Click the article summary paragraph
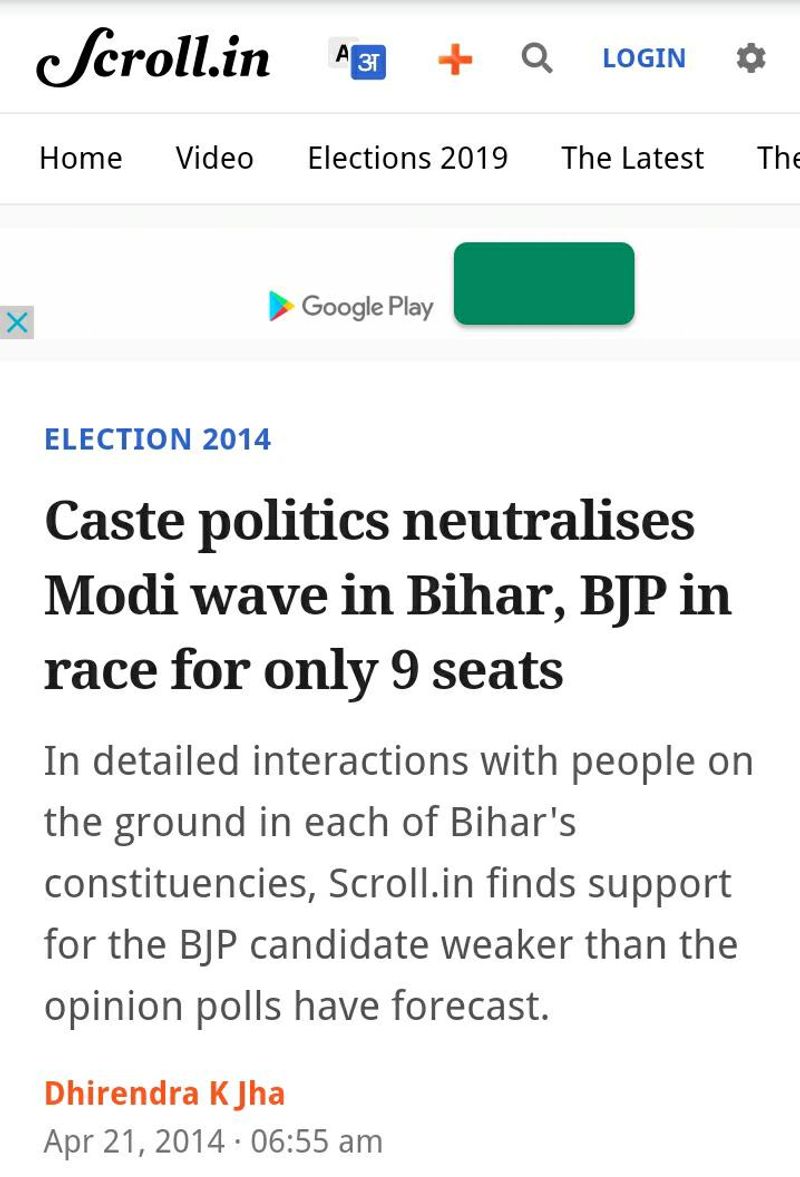This screenshot has height=1177, width=800. click(x=397, y=883)
